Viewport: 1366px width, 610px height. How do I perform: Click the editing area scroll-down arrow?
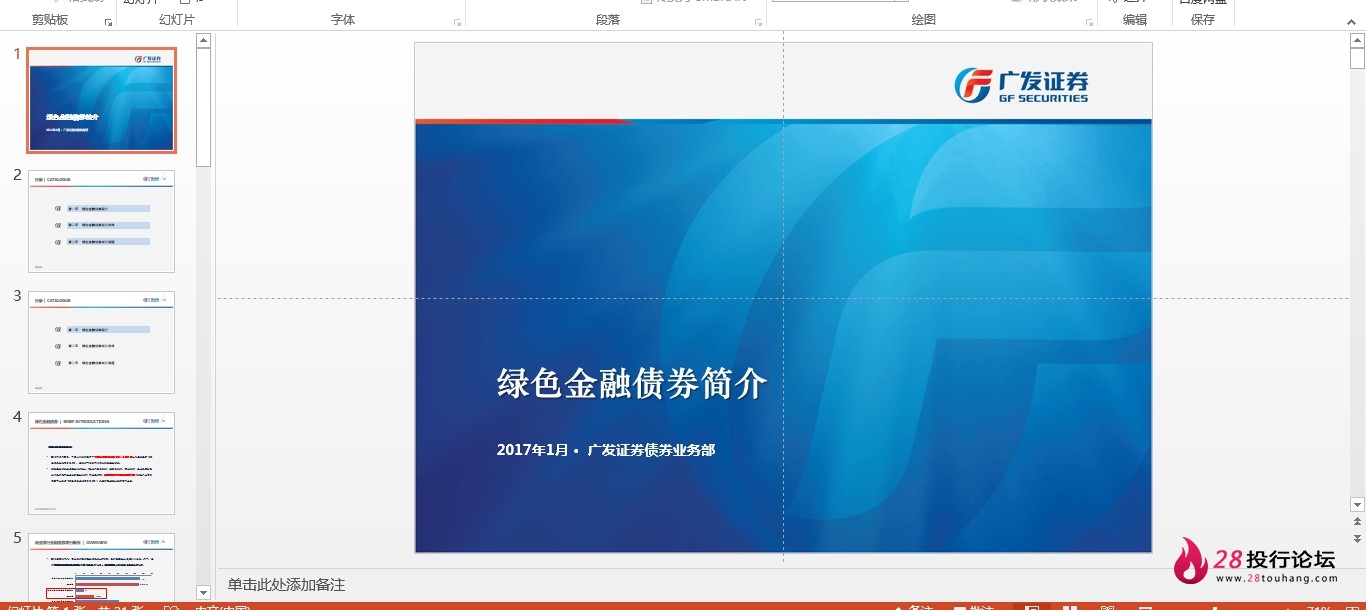tap(1357, 505)
